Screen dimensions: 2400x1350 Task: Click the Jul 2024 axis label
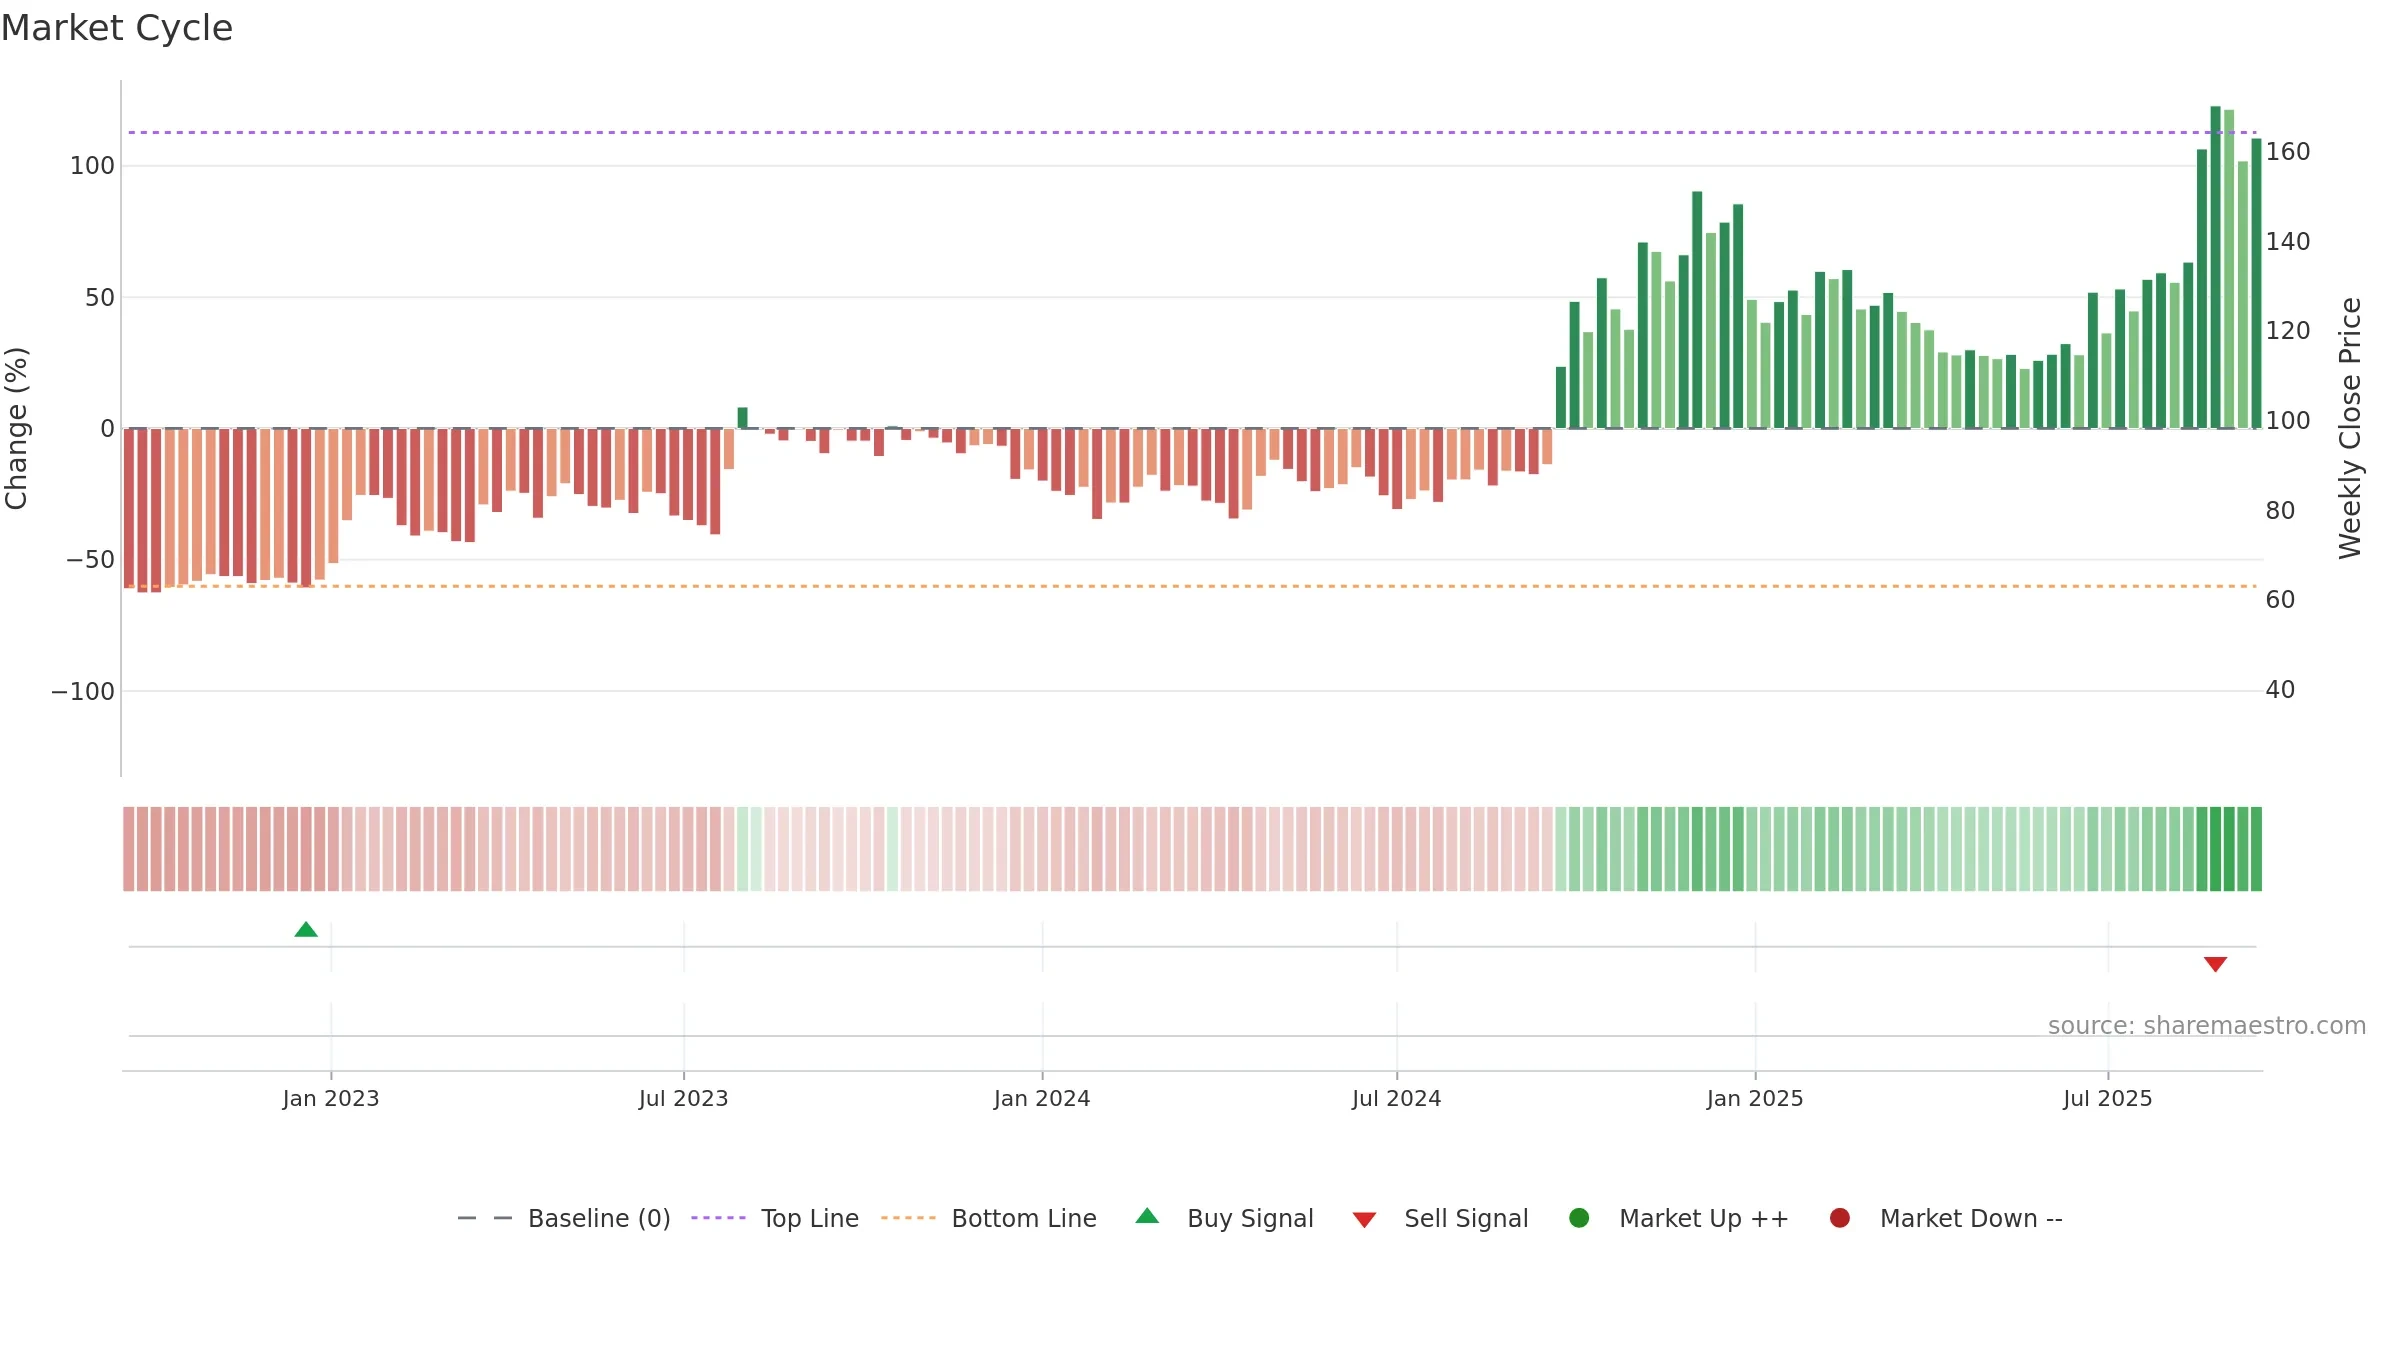coord(1397,1098)
